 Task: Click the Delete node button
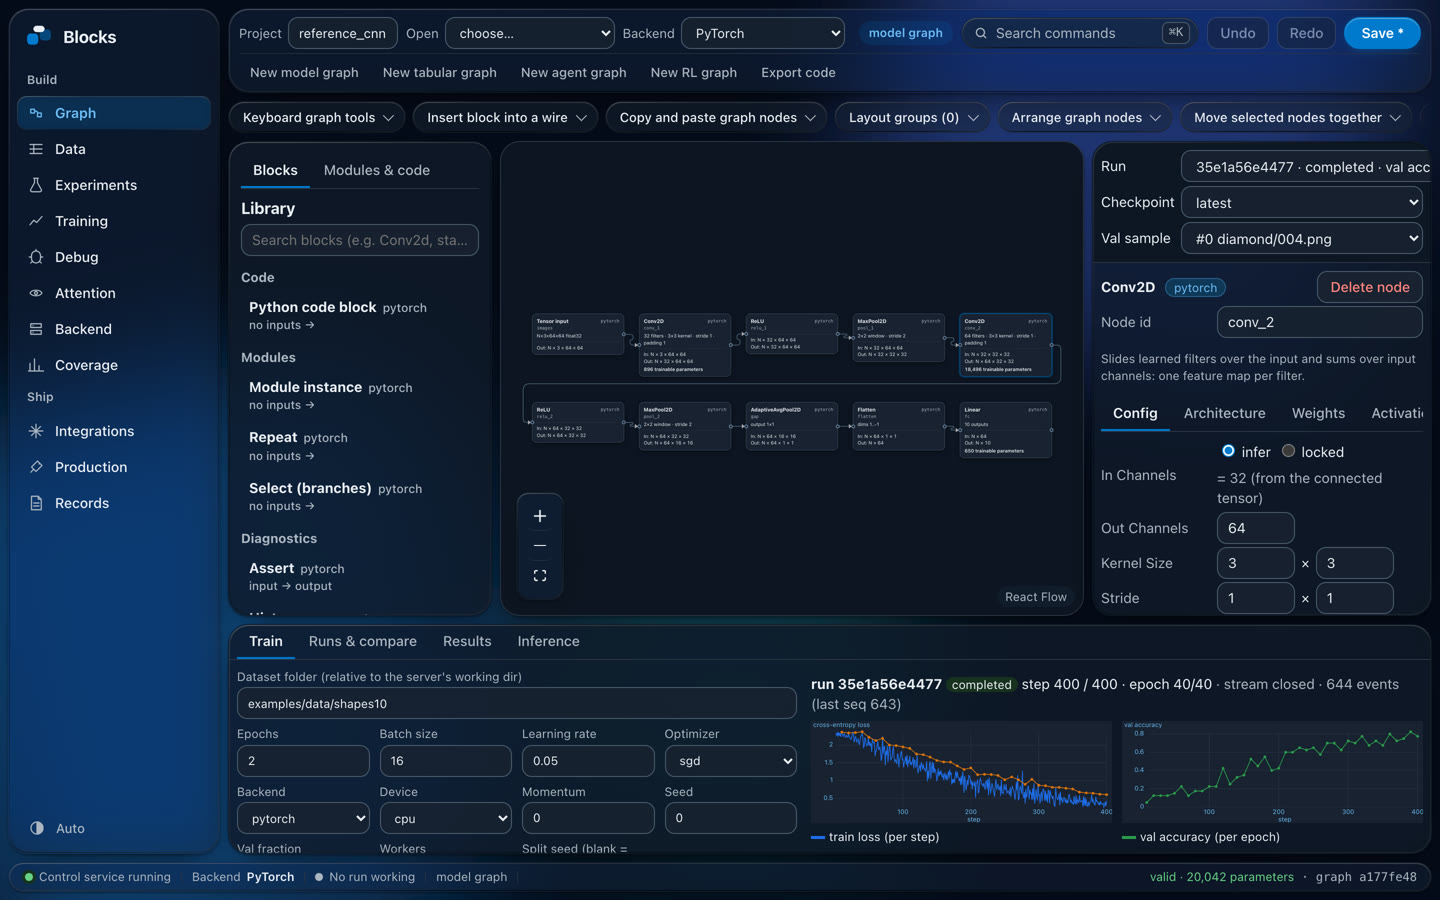[1370, 287]
